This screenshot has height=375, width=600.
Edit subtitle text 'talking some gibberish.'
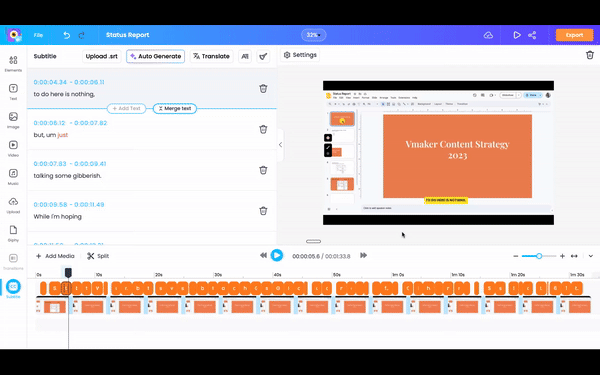pyautogui.click(x=67, y=176)
